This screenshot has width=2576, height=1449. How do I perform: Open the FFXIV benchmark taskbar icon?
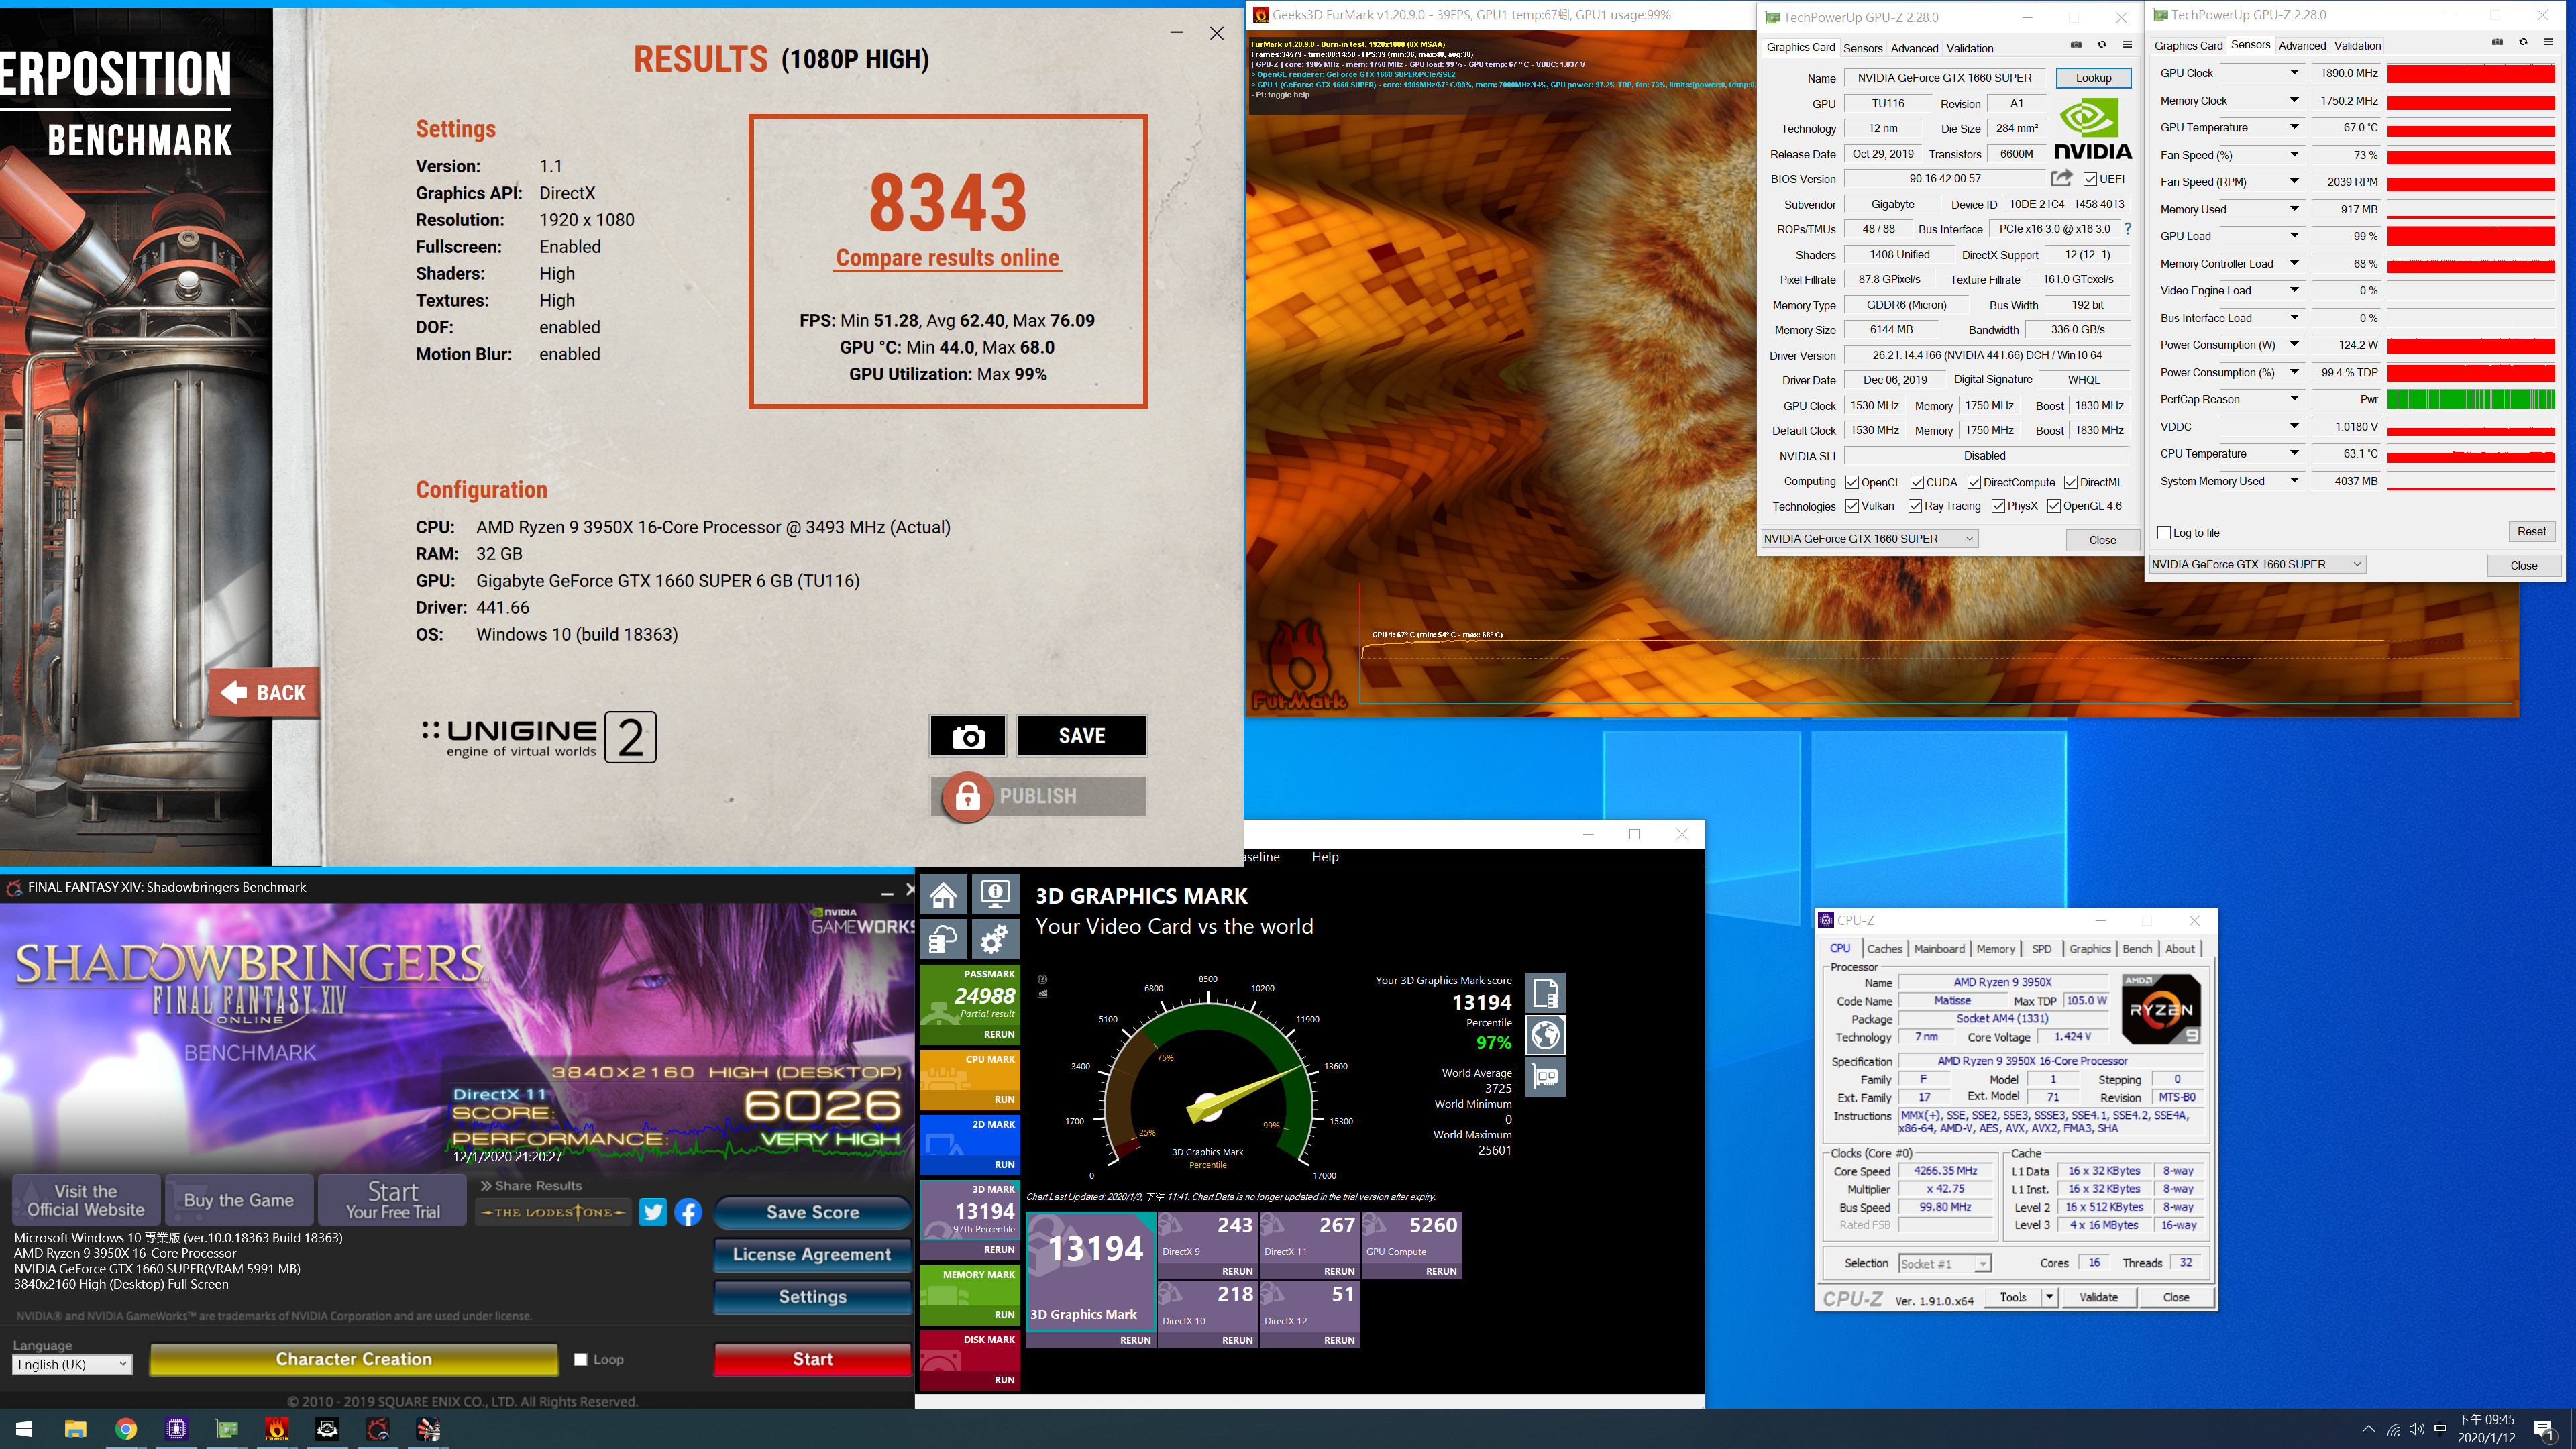(x=378, y=1429)
